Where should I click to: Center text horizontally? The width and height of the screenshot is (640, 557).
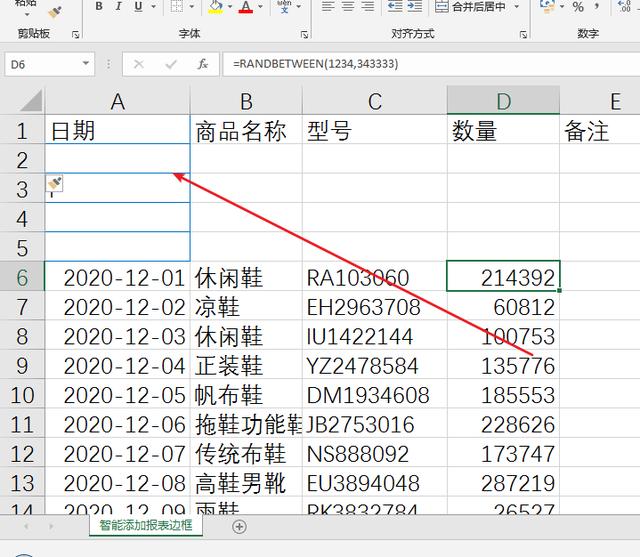click(348, 7)
